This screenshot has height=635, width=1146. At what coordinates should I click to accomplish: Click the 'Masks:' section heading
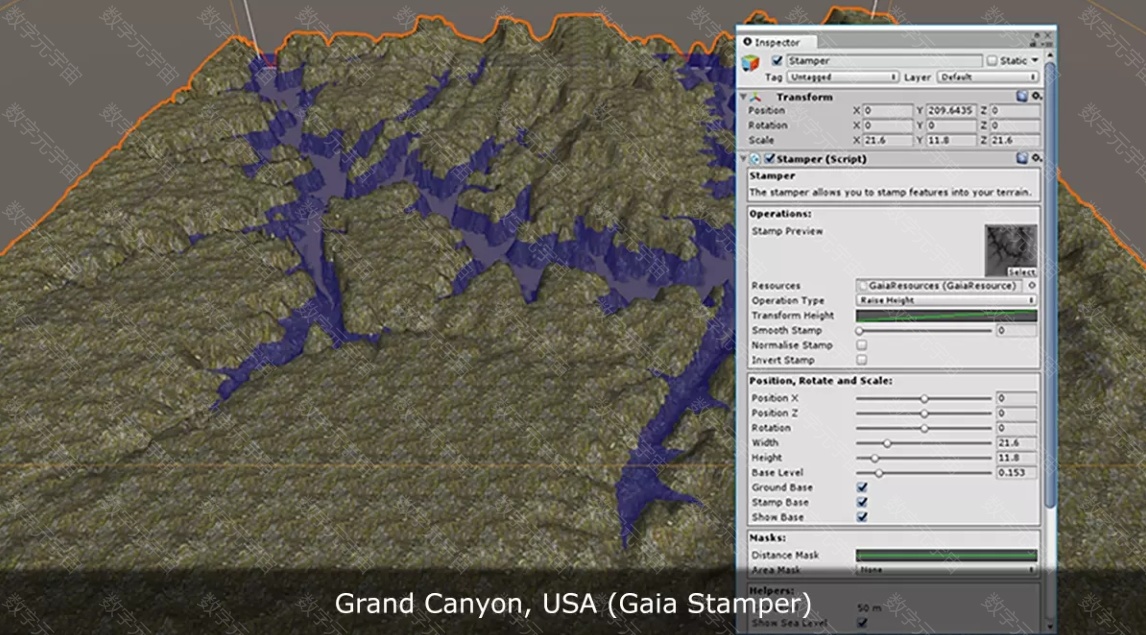tap(767, 537)
